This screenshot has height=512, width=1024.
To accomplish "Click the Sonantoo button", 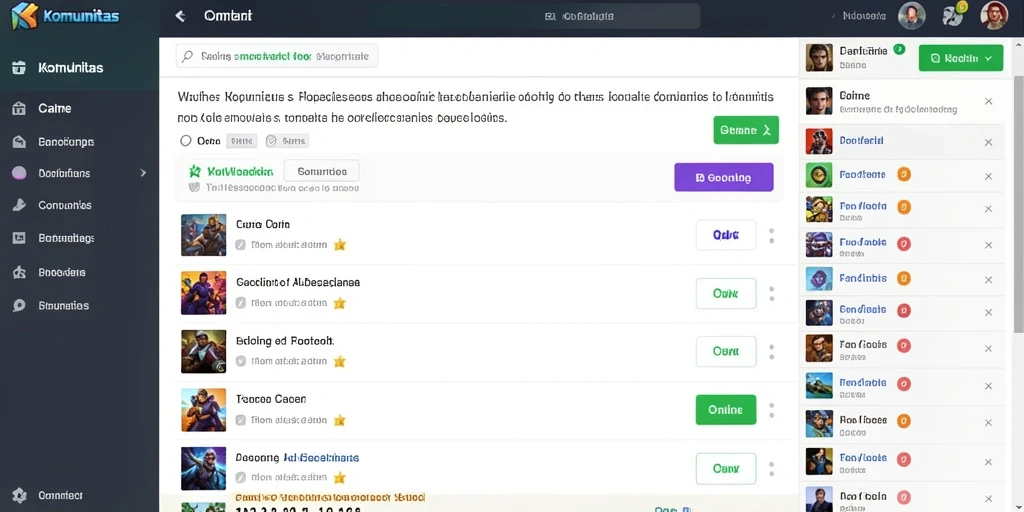I will click(321, 171).
